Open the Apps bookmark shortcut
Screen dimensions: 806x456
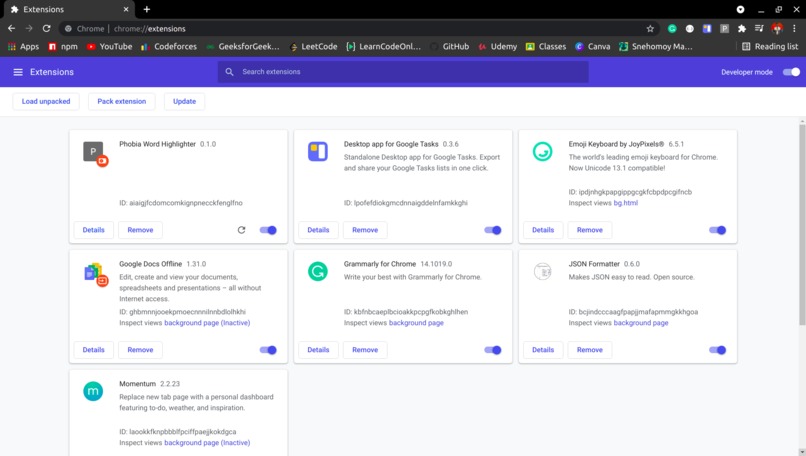point(23,46)
